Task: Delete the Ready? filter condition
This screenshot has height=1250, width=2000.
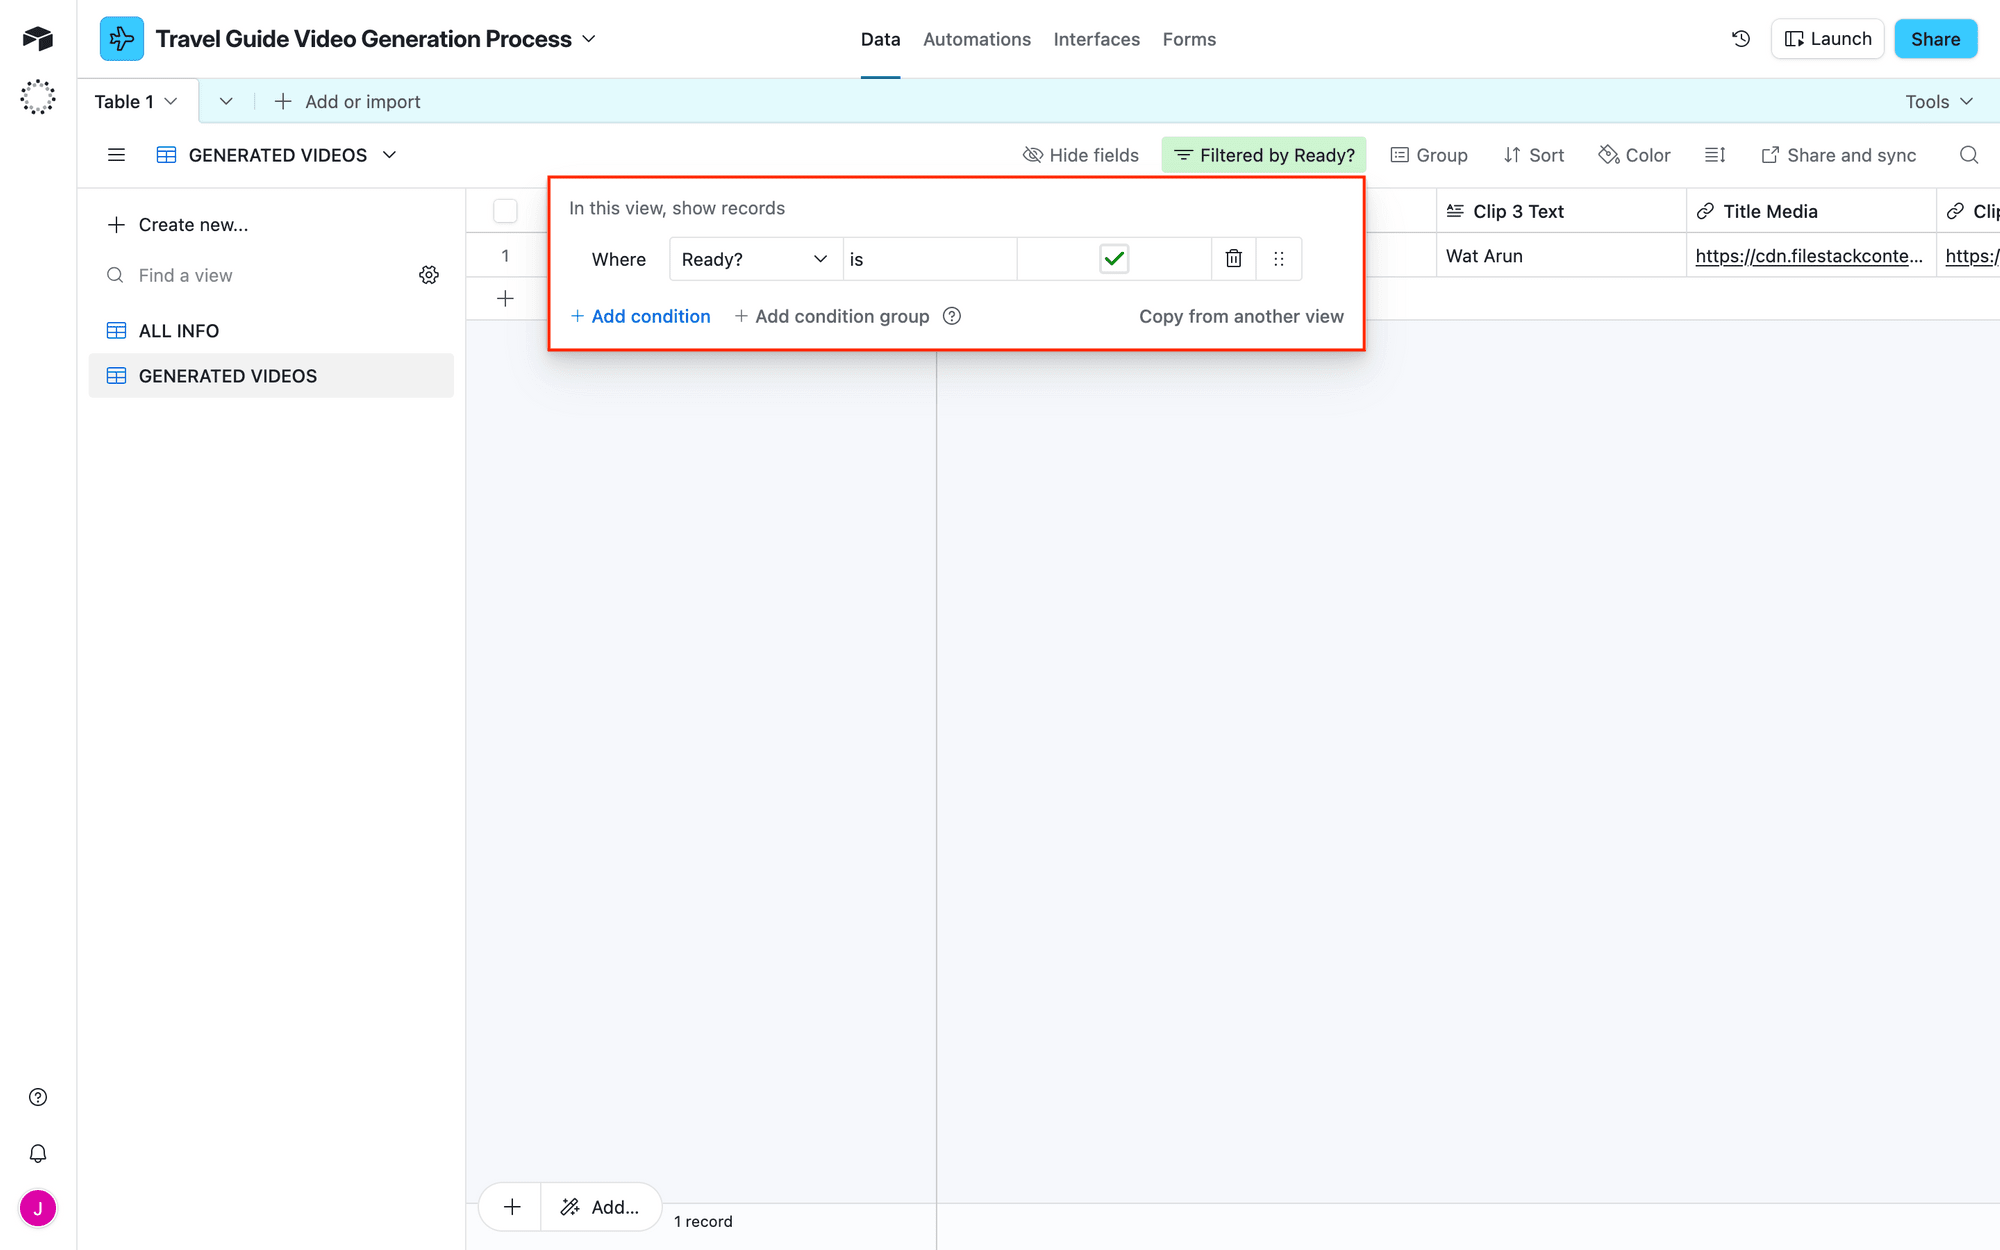Action: (x=1233, y=258)
